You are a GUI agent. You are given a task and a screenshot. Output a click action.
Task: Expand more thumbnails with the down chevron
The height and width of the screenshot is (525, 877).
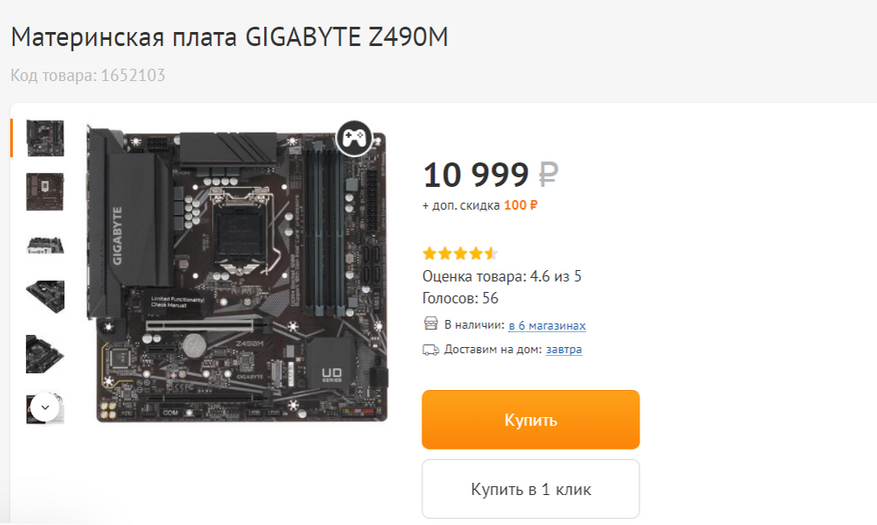click(45, 408)
